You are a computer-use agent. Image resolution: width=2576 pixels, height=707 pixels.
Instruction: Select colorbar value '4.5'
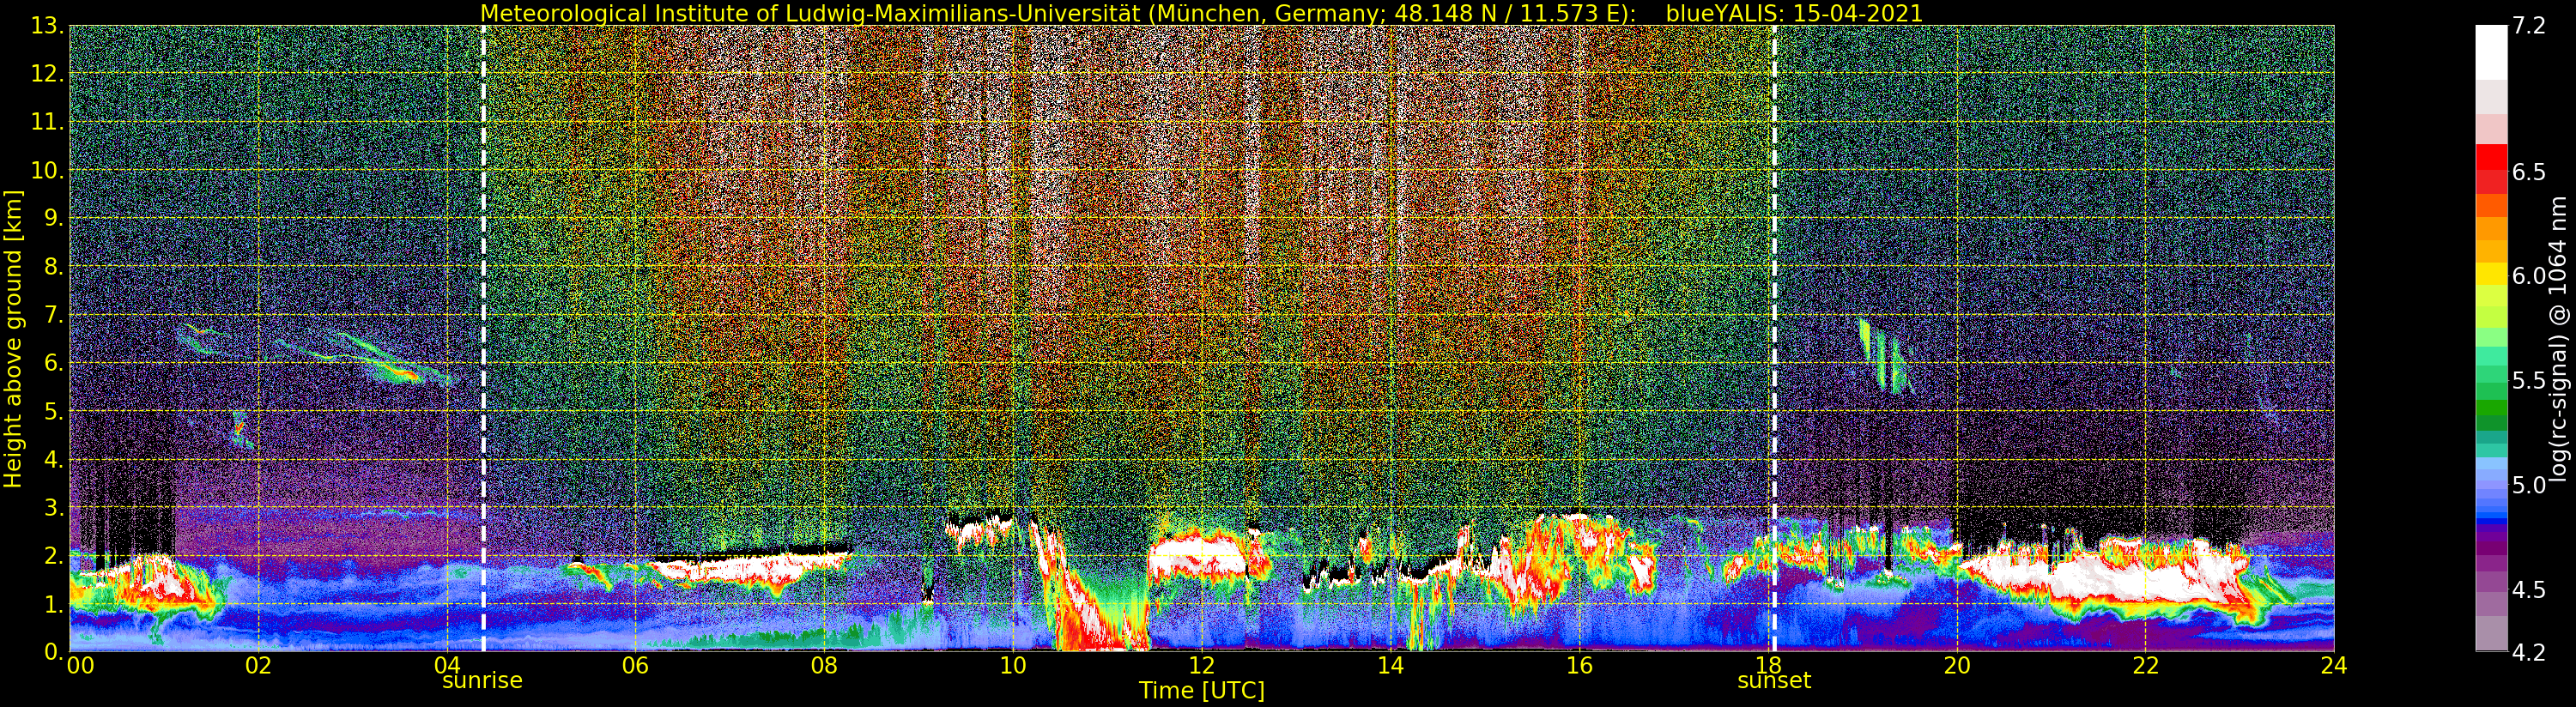(x=2529, y=590)
